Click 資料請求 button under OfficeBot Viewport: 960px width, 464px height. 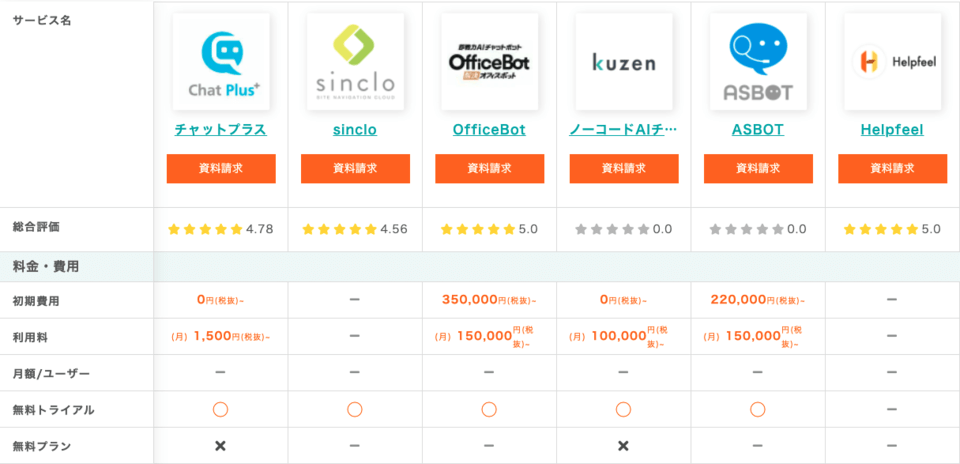[x=490, y=168]
